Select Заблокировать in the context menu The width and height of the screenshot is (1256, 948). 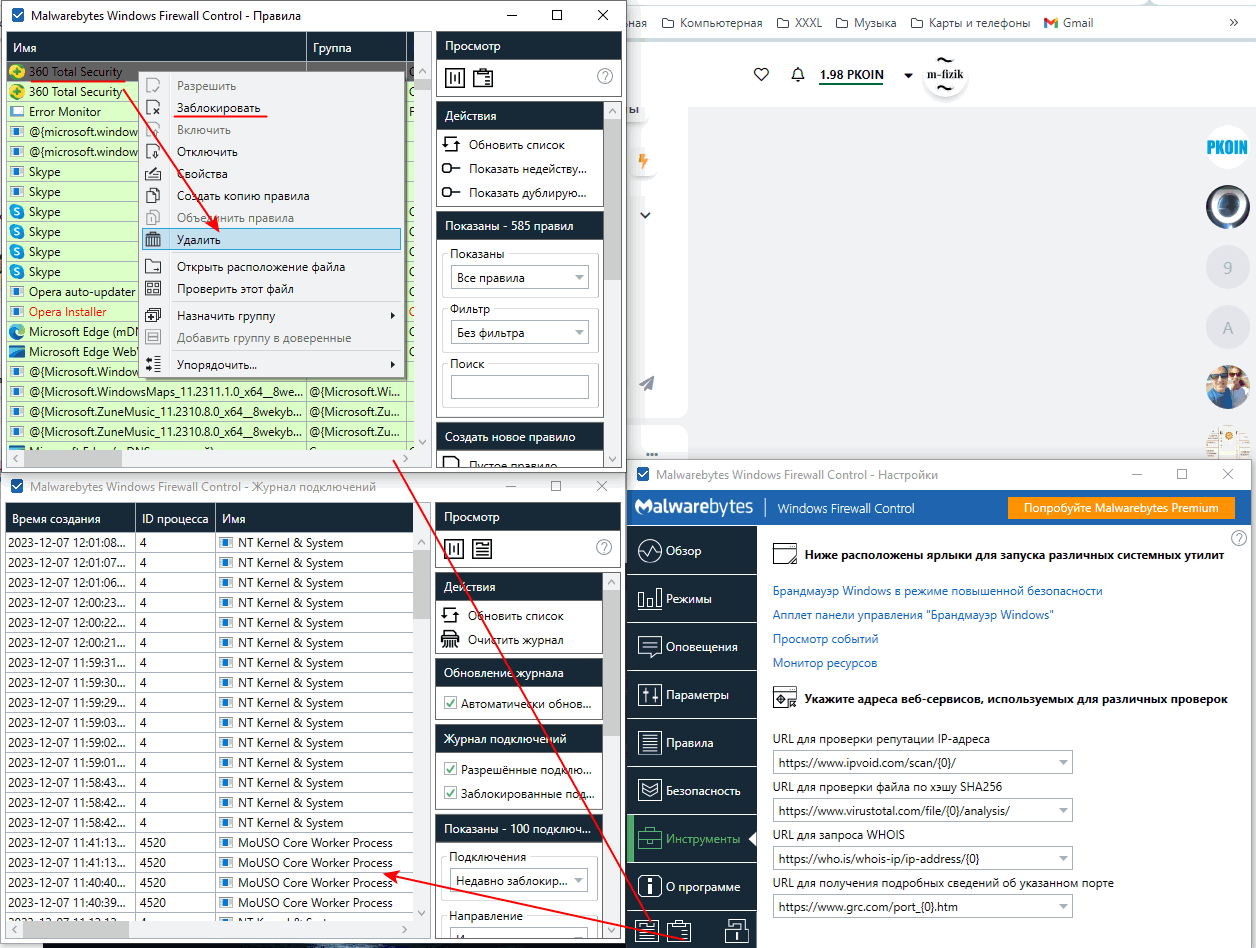(x=218, y=108)
